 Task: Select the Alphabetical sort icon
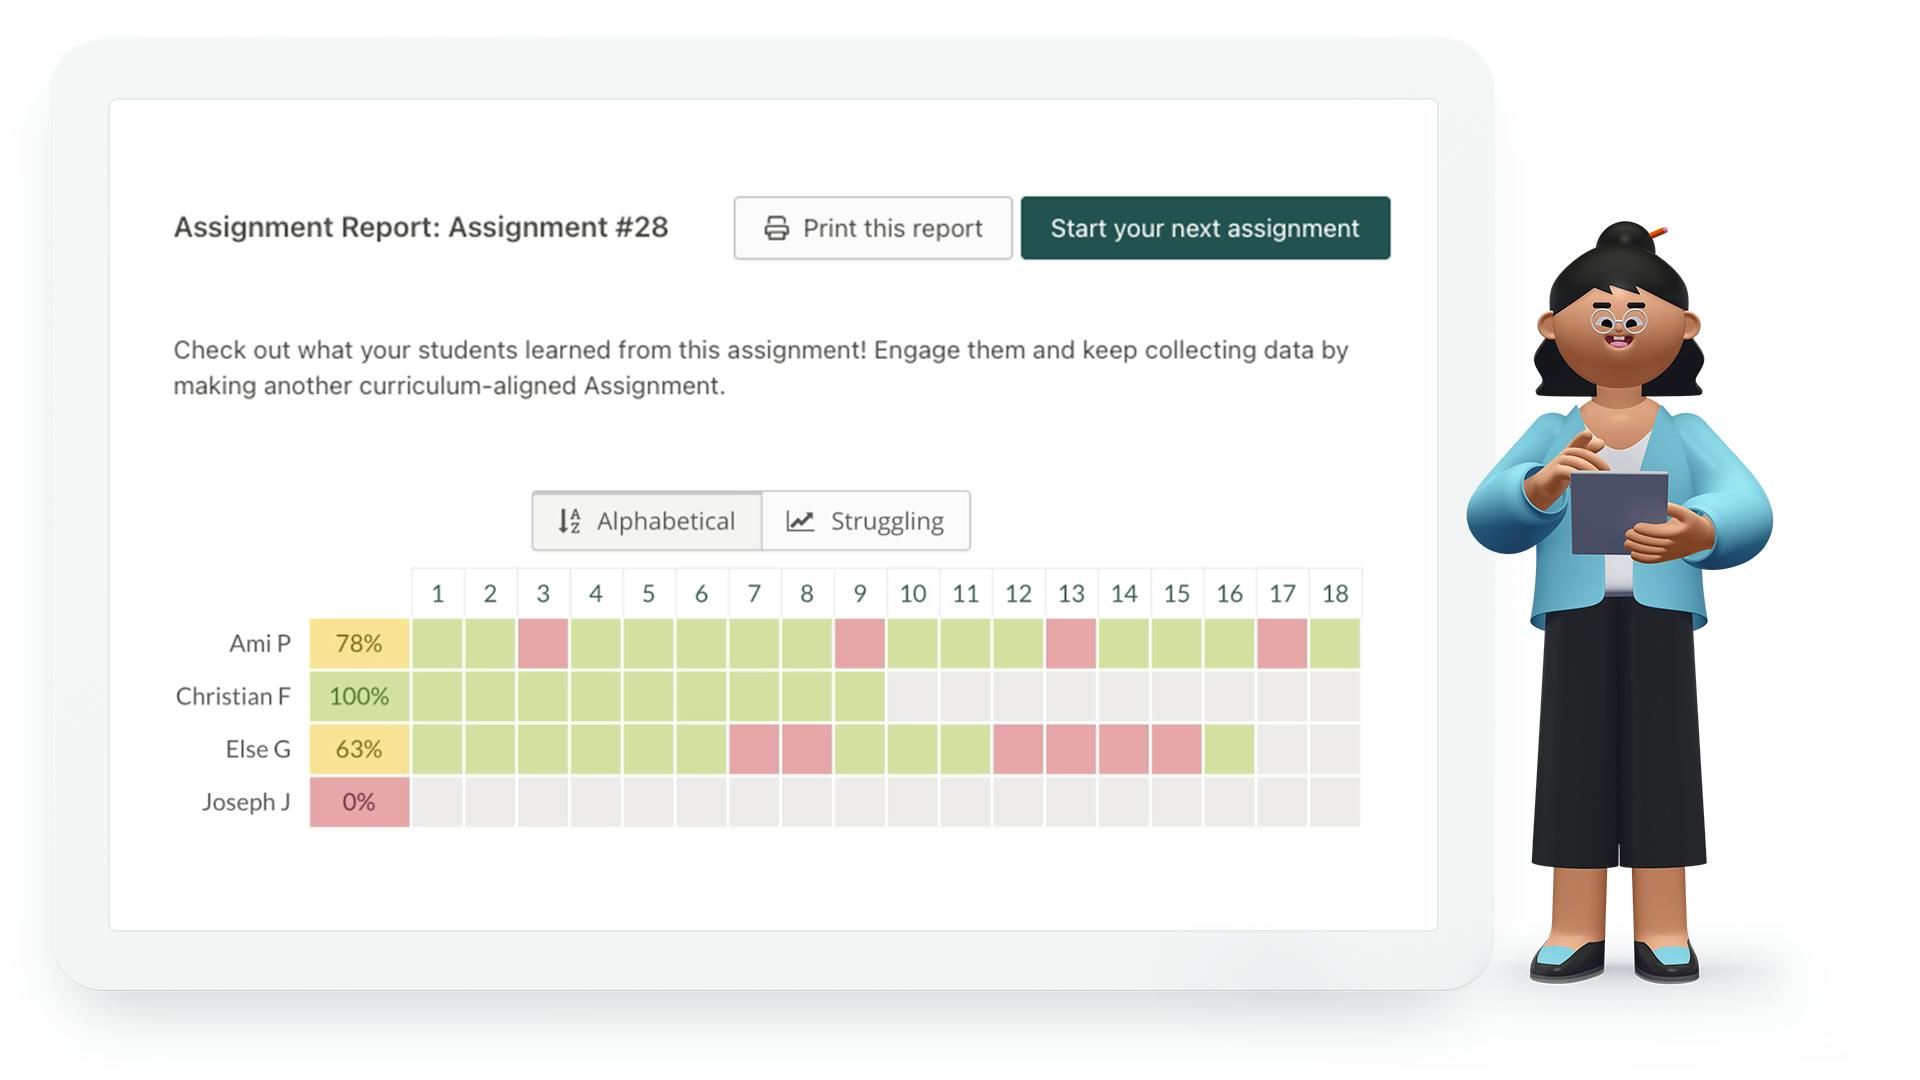(568, 520)
